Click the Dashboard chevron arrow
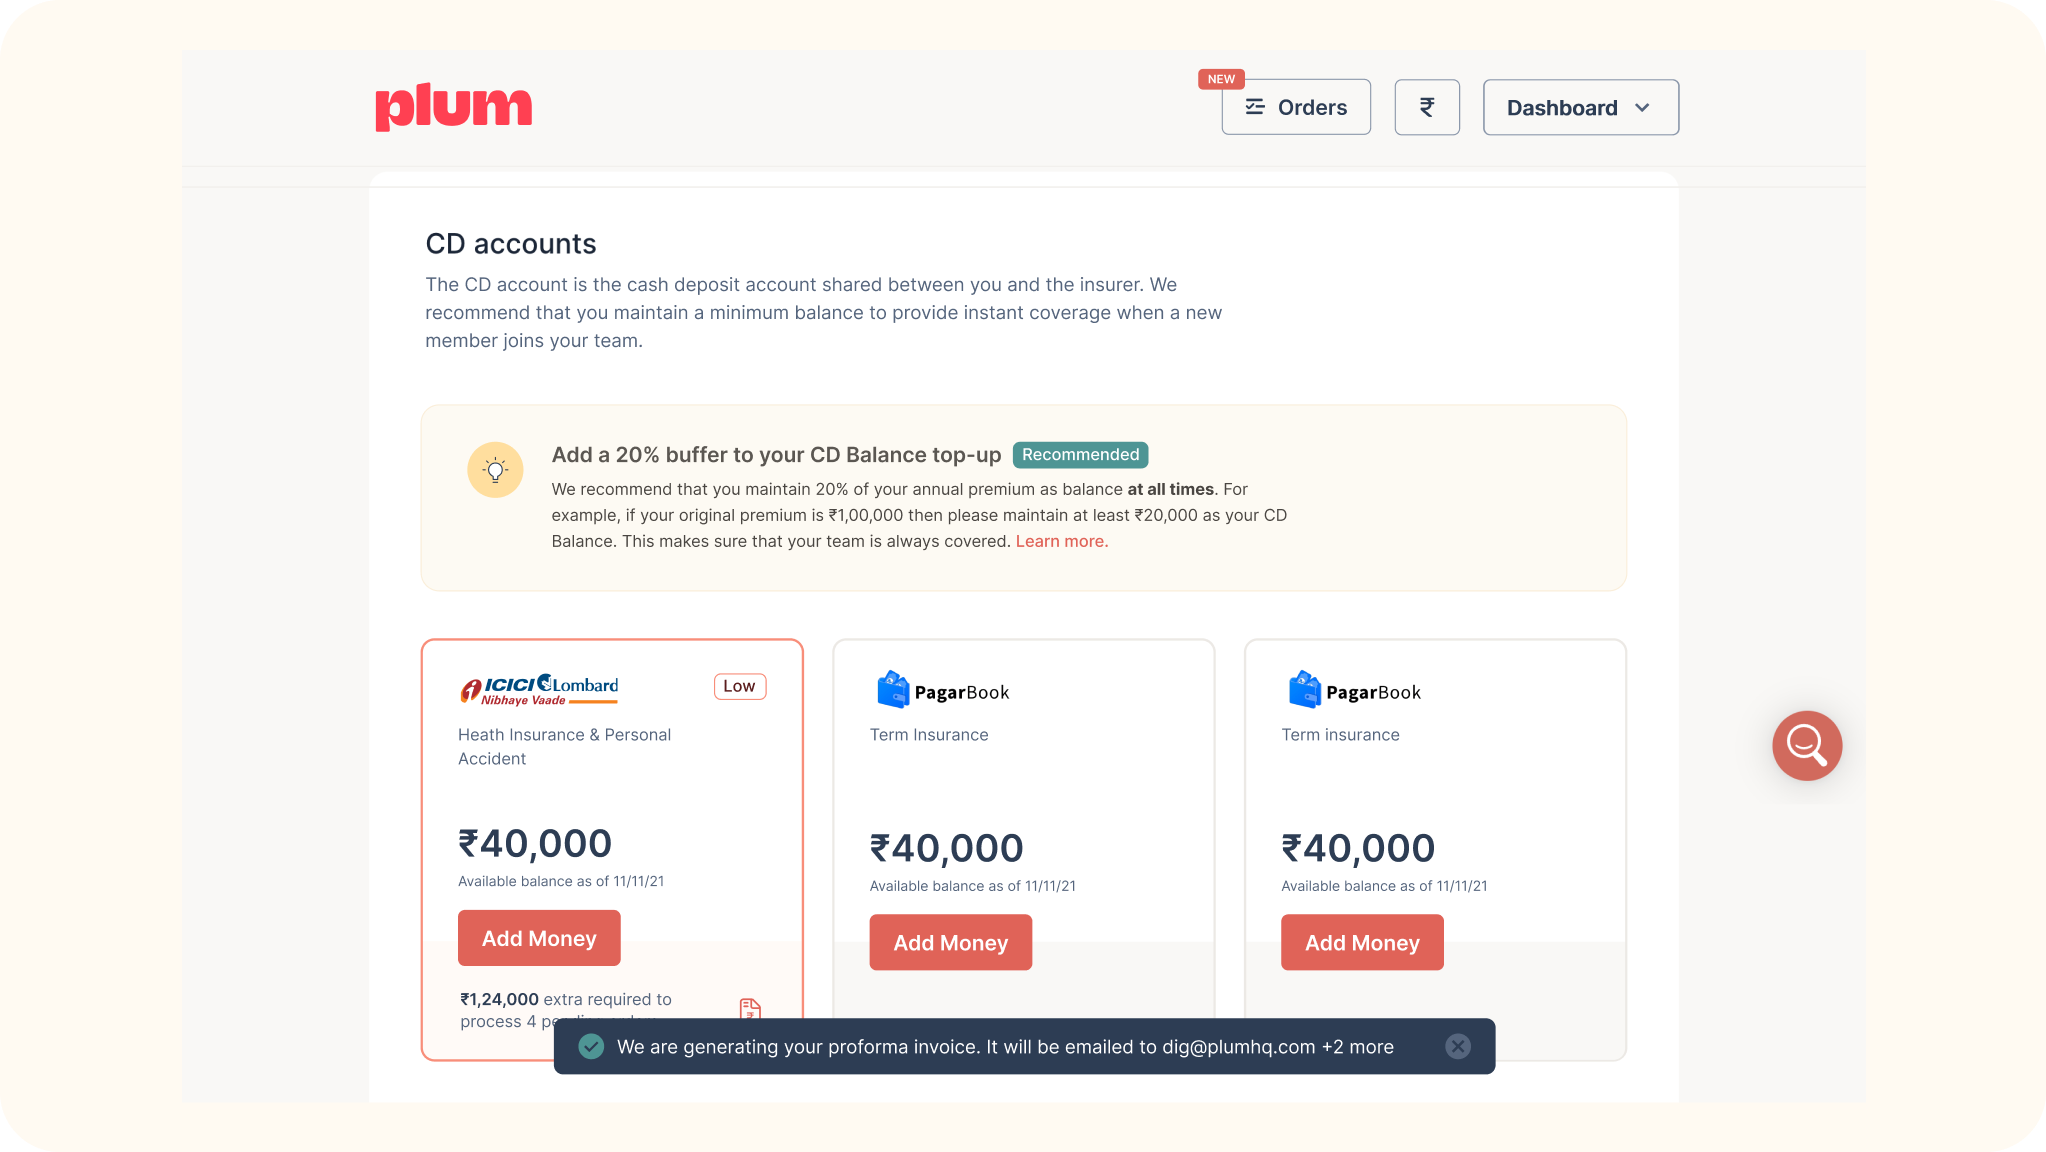The image size is (2046, 1152). [1642, 108]
